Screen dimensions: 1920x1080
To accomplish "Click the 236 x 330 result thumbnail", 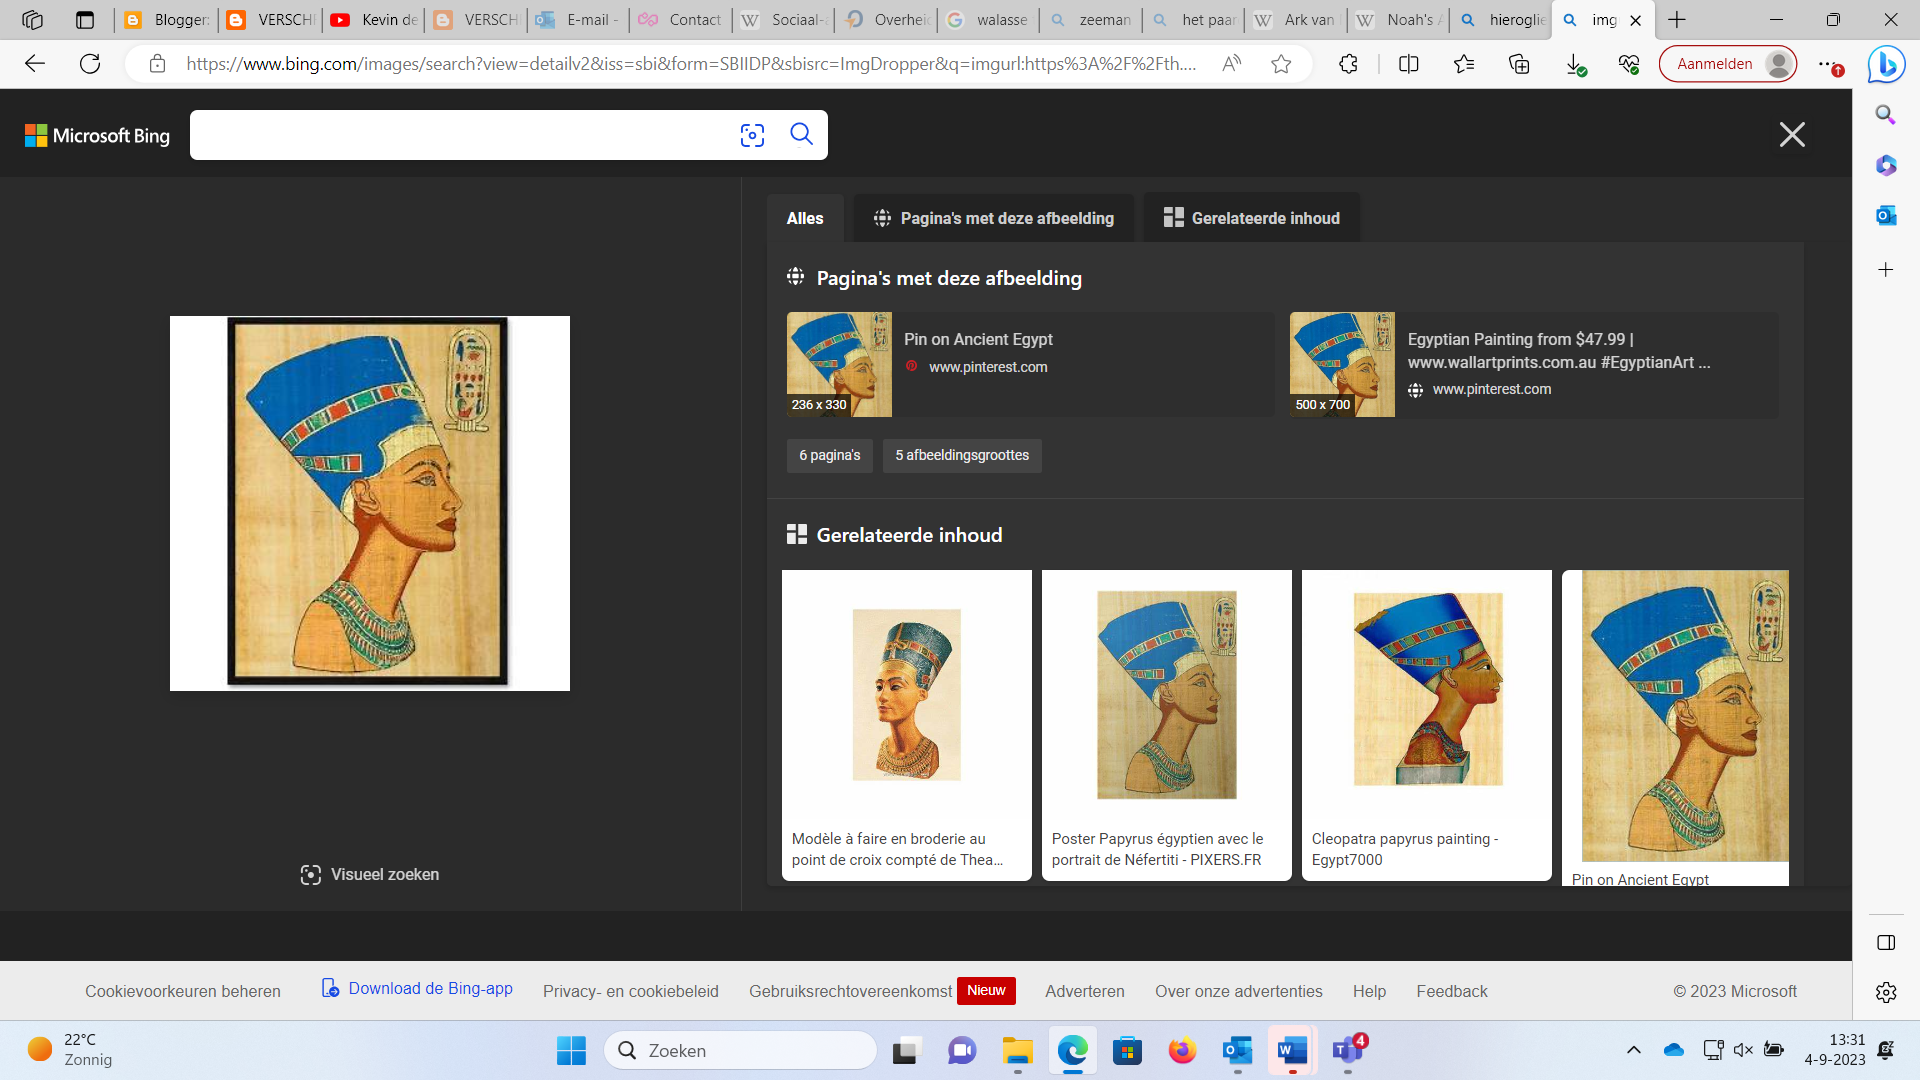I will click(x=839, y=364).
